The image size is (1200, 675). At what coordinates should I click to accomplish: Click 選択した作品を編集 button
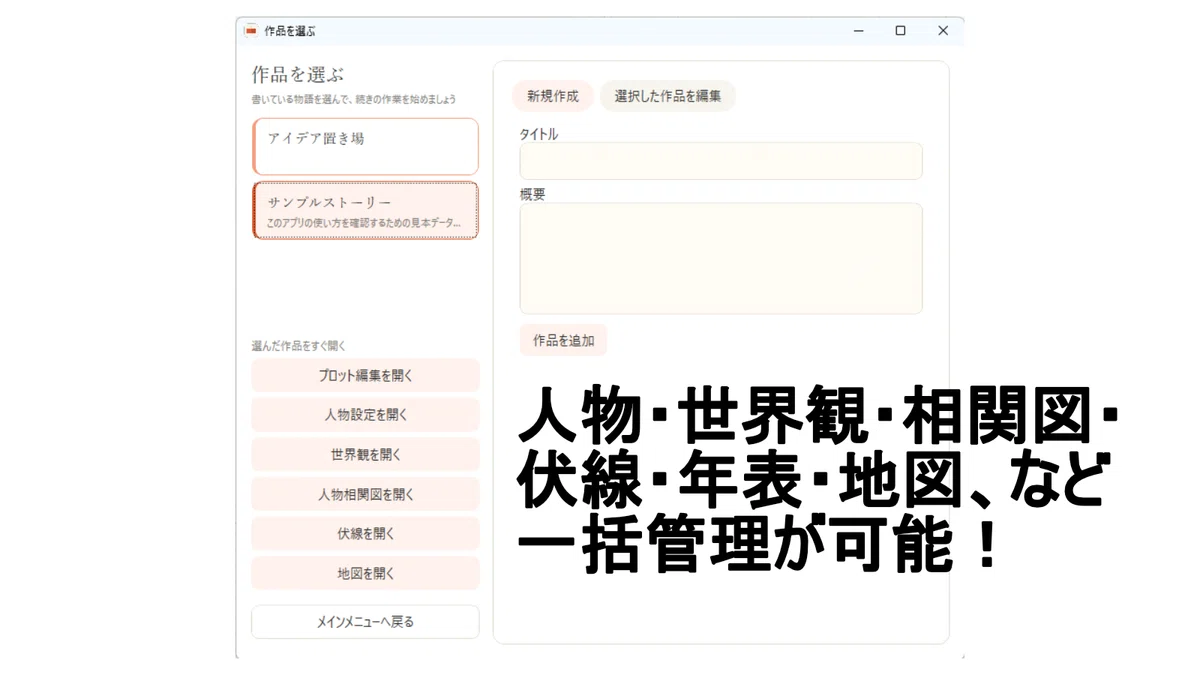(668, 96)
